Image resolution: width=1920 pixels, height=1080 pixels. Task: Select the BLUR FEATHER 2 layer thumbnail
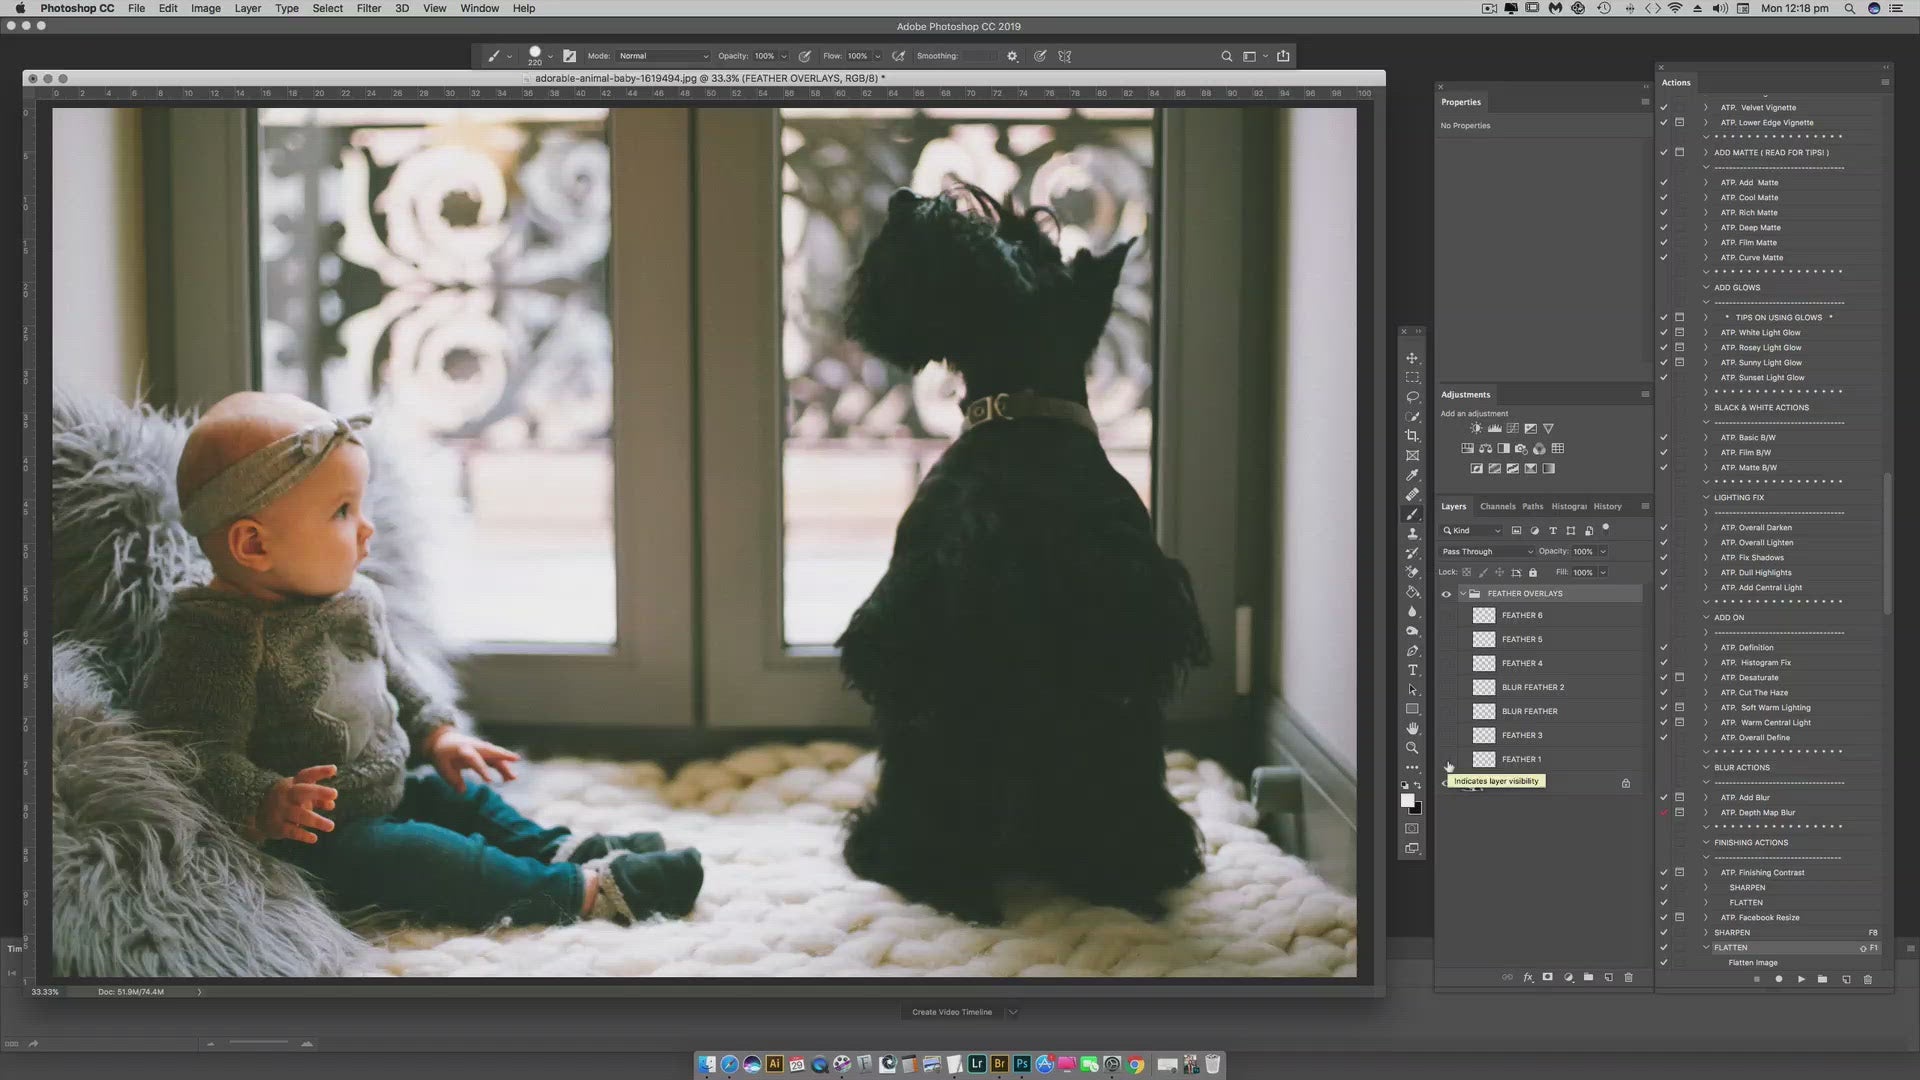pos(1484,688)
